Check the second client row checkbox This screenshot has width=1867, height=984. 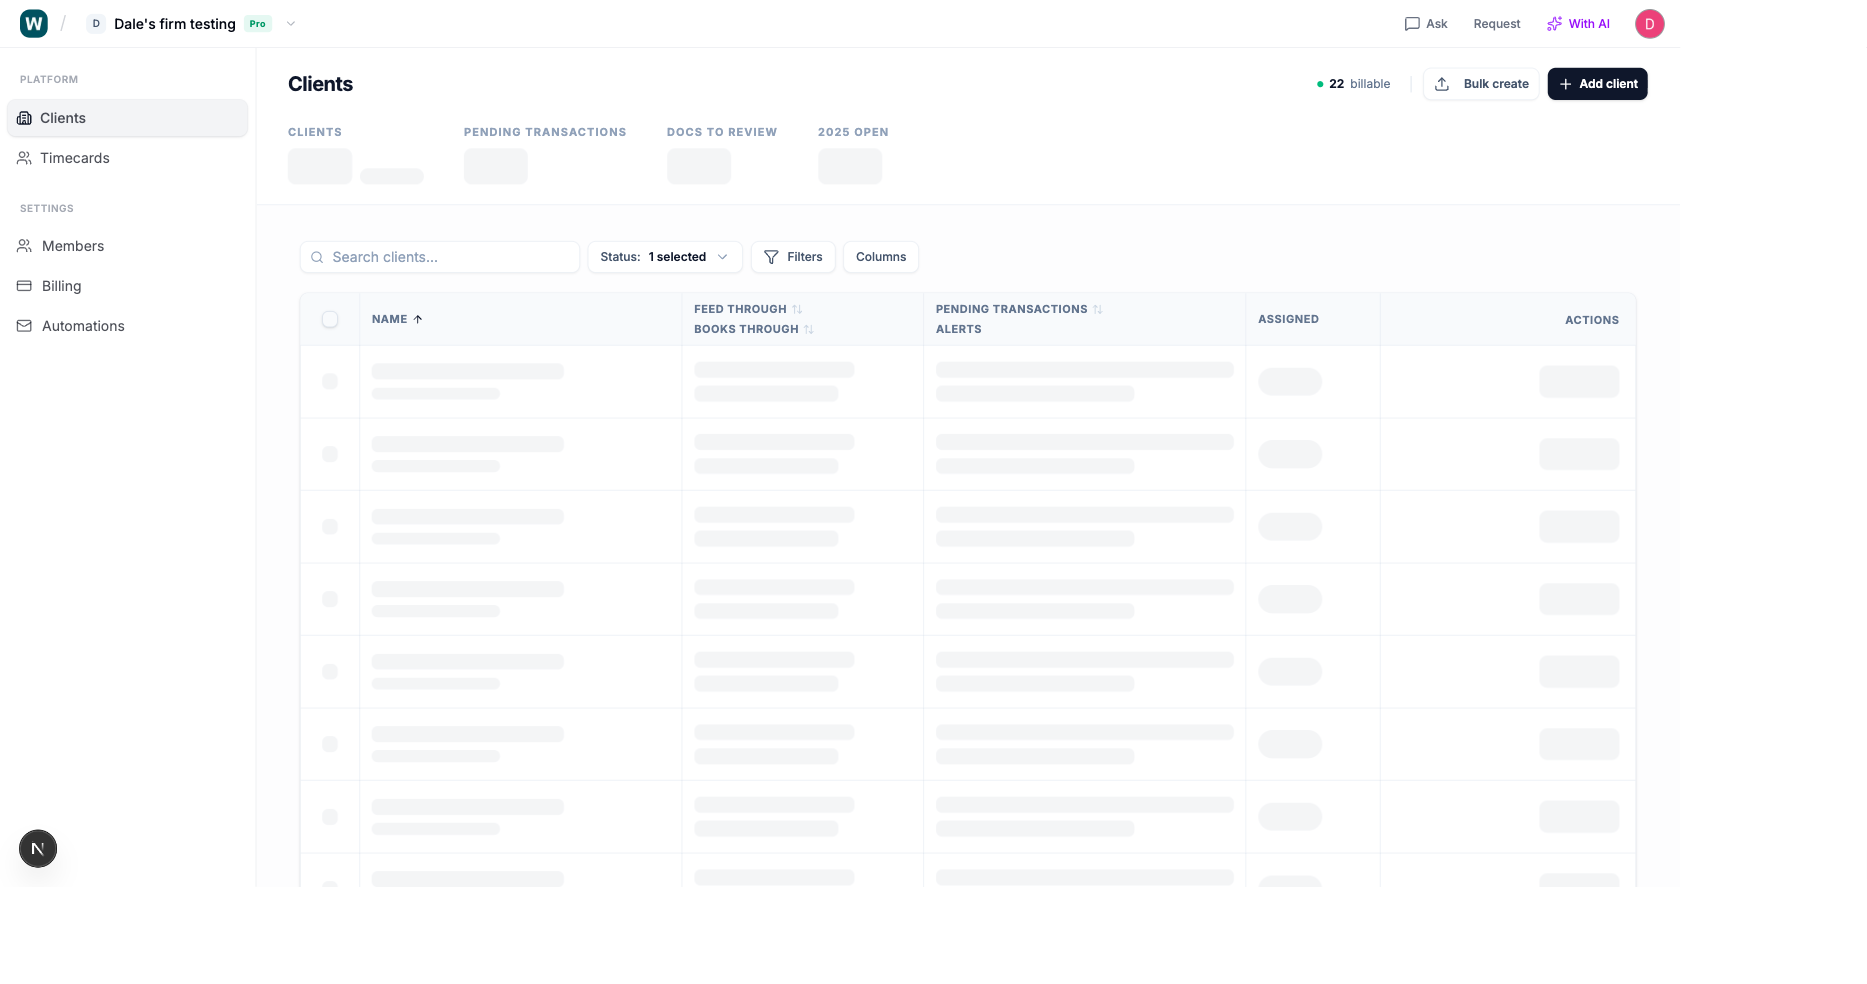(x=330, y=453)
